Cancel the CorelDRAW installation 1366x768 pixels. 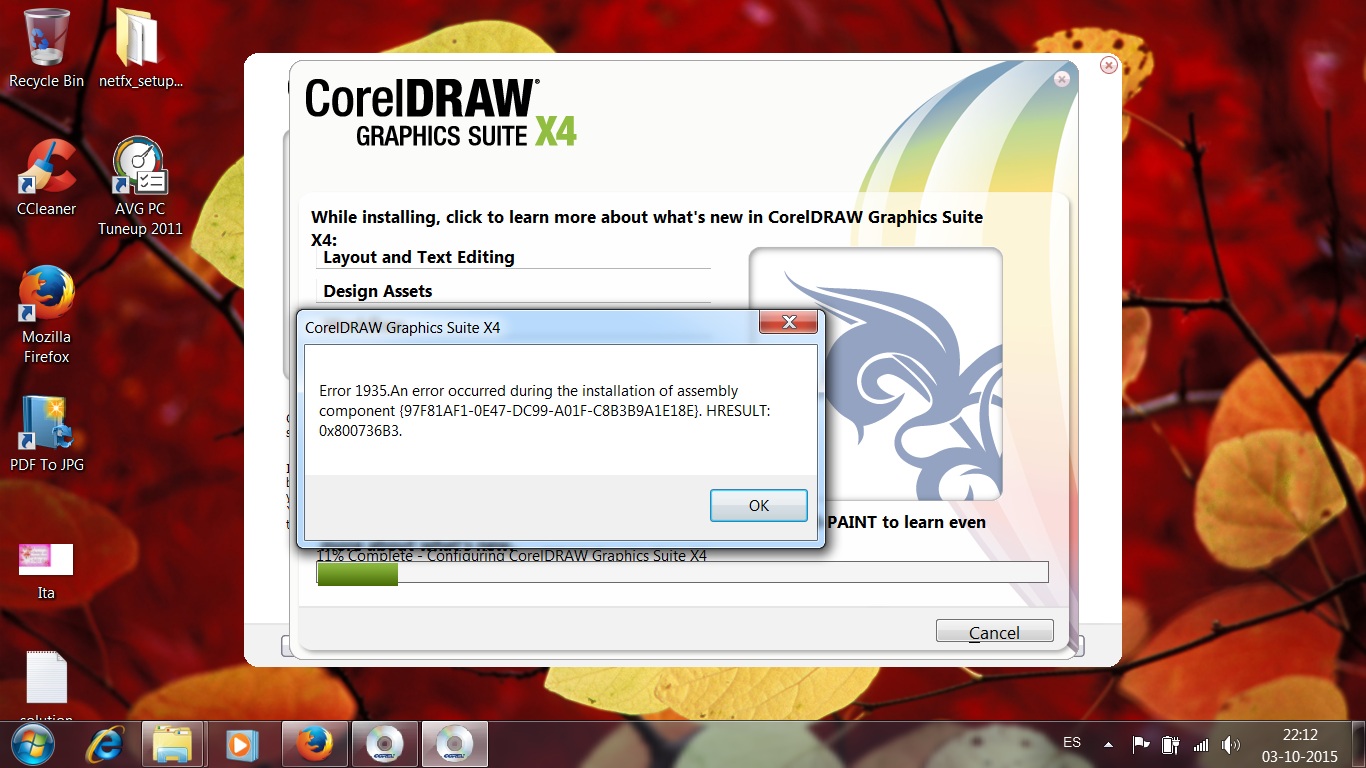[x=994, y=632]
